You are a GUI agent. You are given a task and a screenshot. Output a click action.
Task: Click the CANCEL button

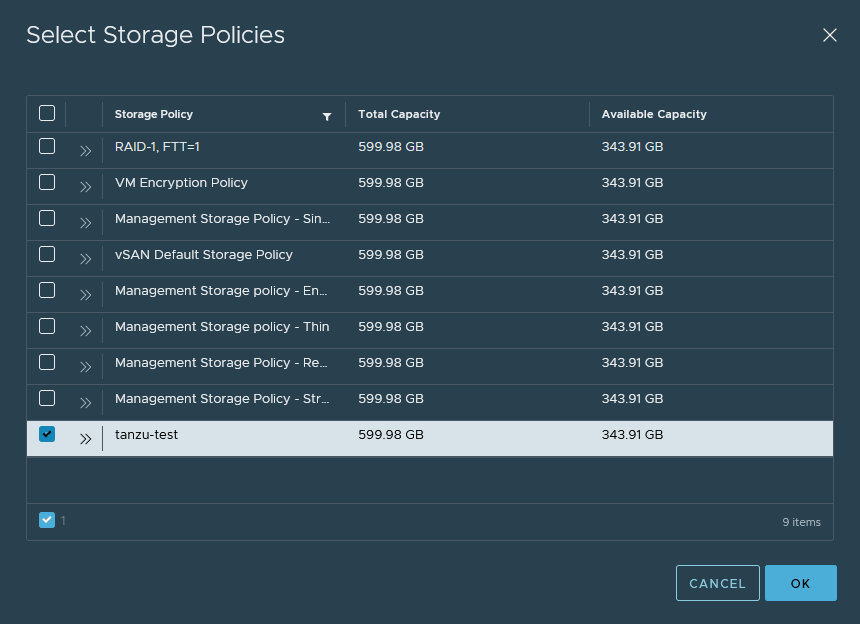click(x=717, y=583)
